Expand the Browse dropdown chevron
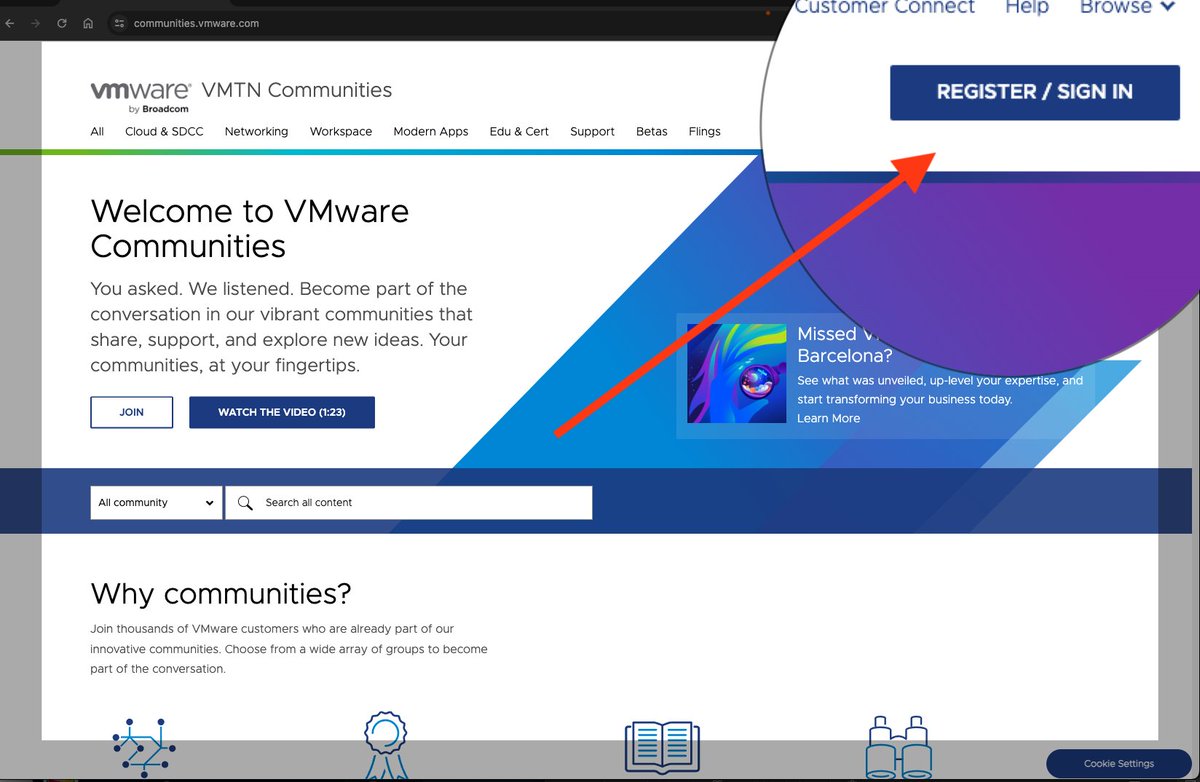 tap(1166, 8)
